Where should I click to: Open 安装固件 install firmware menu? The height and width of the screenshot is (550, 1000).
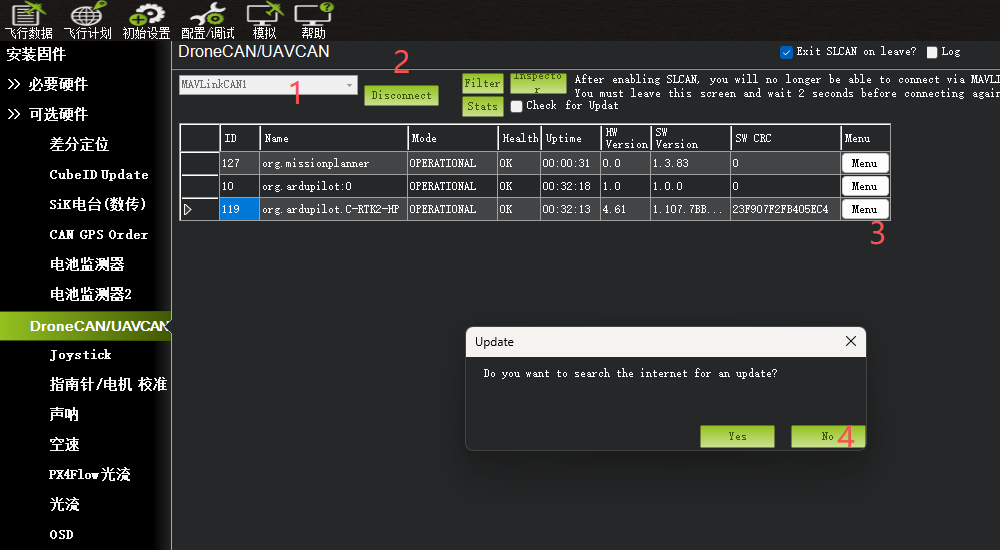click(x=36, y=54)
